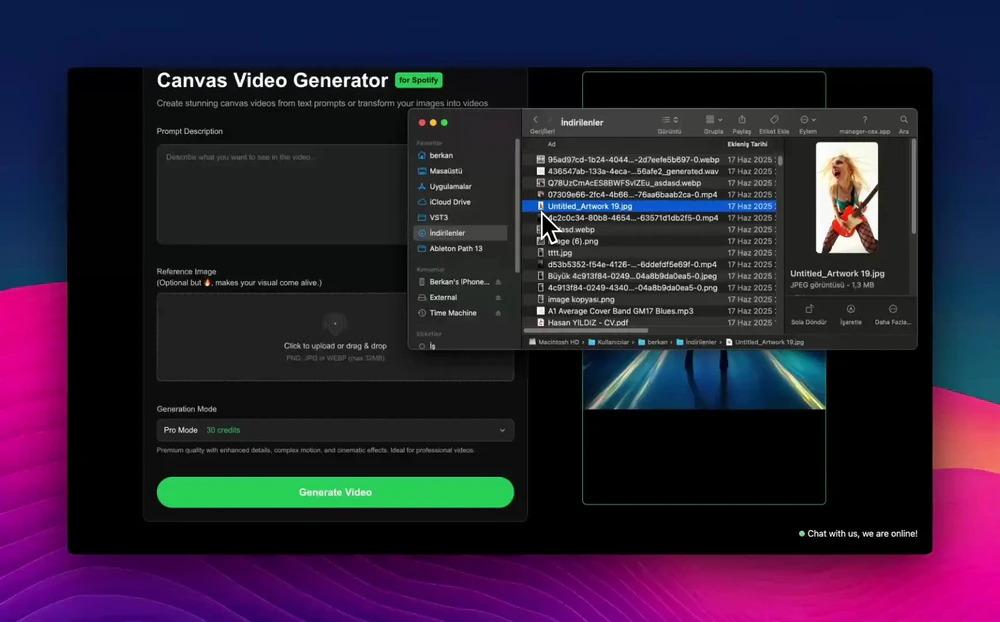Select the file Hasan YILDIZ - CV.pdf
1000x622 pixels.
coord(600,322)
